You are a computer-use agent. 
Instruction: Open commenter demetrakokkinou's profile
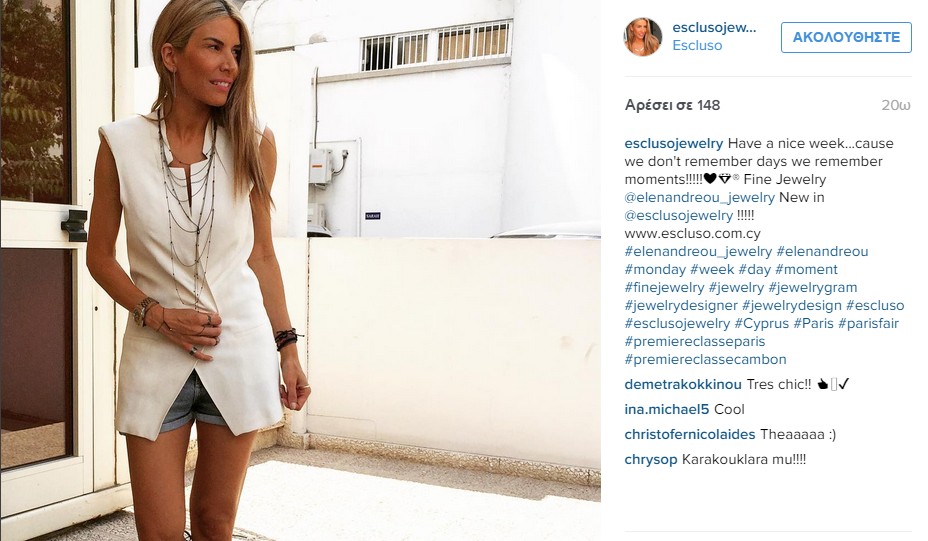(x=683, y=384)
